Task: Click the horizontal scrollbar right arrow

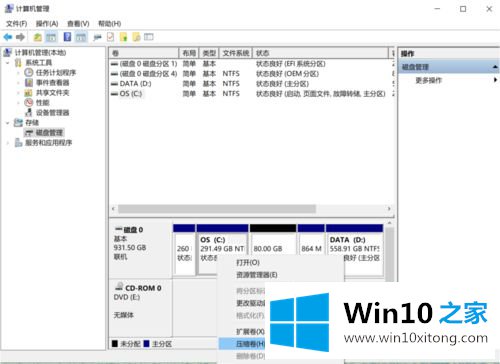Action: [389, 209]
